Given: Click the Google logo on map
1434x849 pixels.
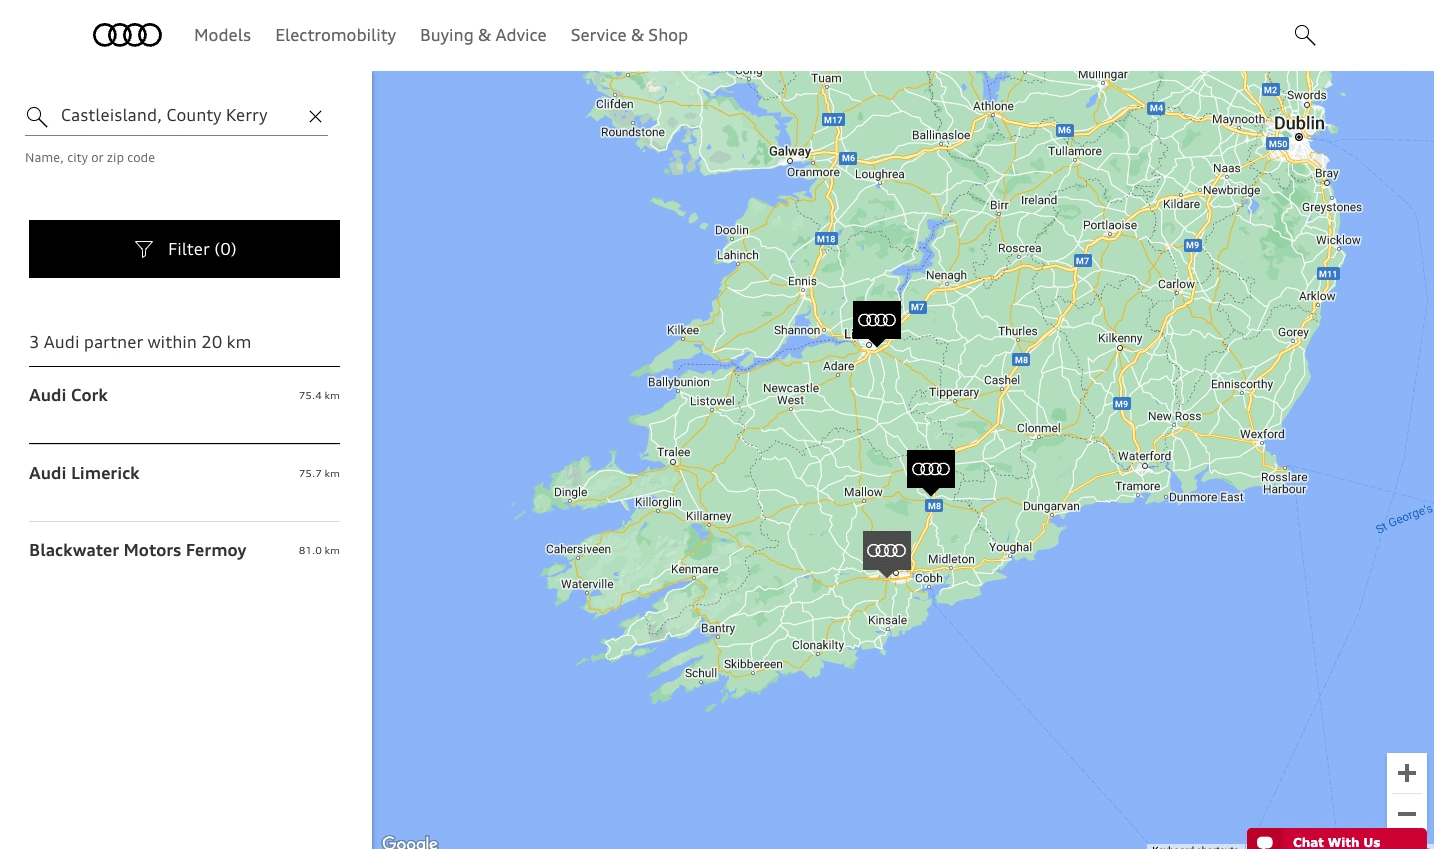Looking at the screenshot, I should pos(410,842).
